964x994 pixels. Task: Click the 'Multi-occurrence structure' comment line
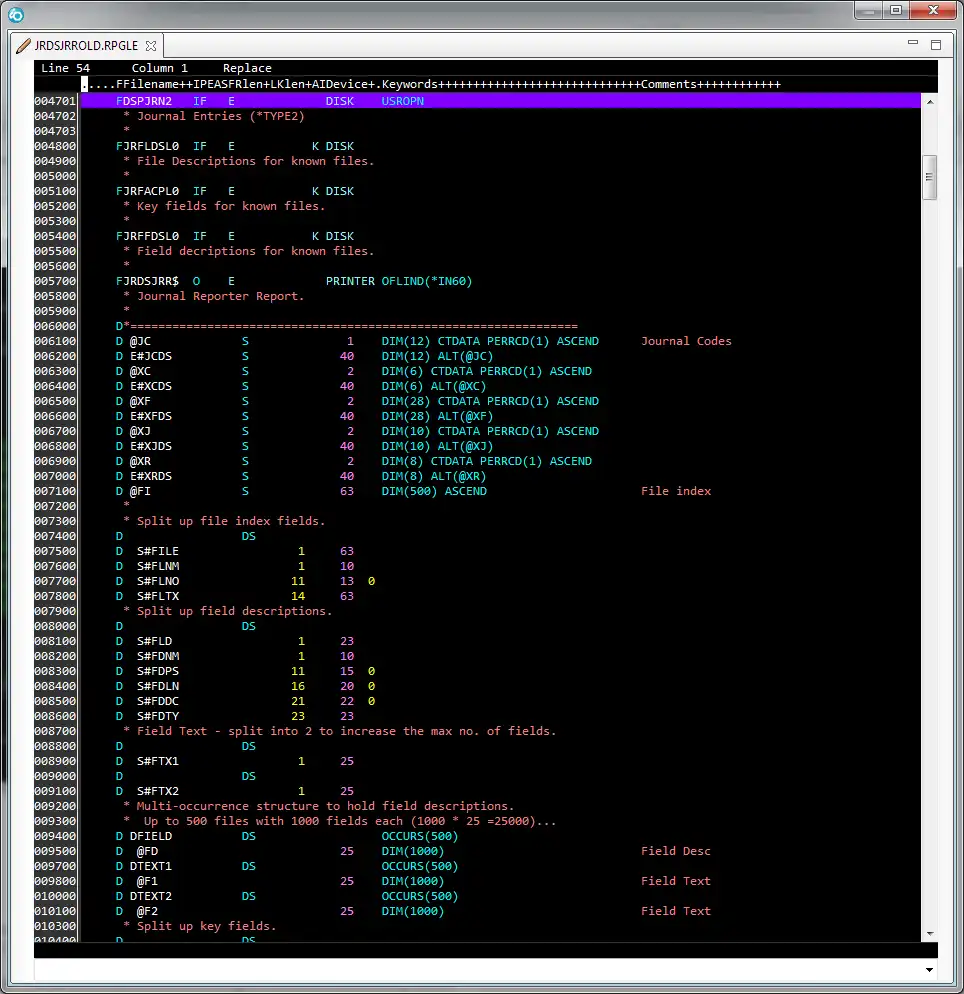[x=325, y=806]
